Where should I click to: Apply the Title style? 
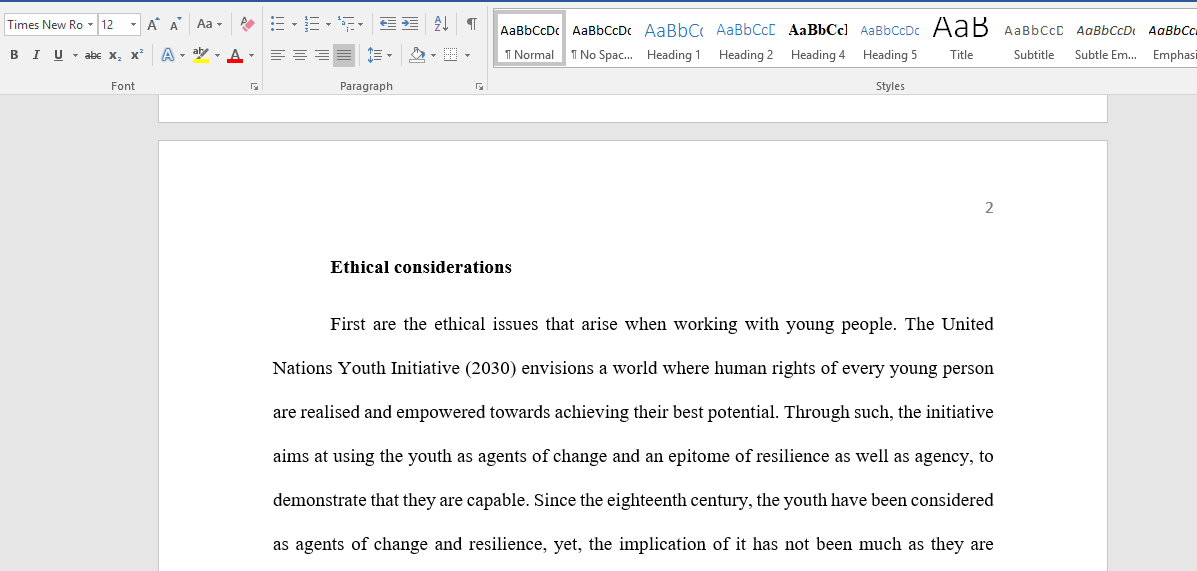(x=962, y=38)
